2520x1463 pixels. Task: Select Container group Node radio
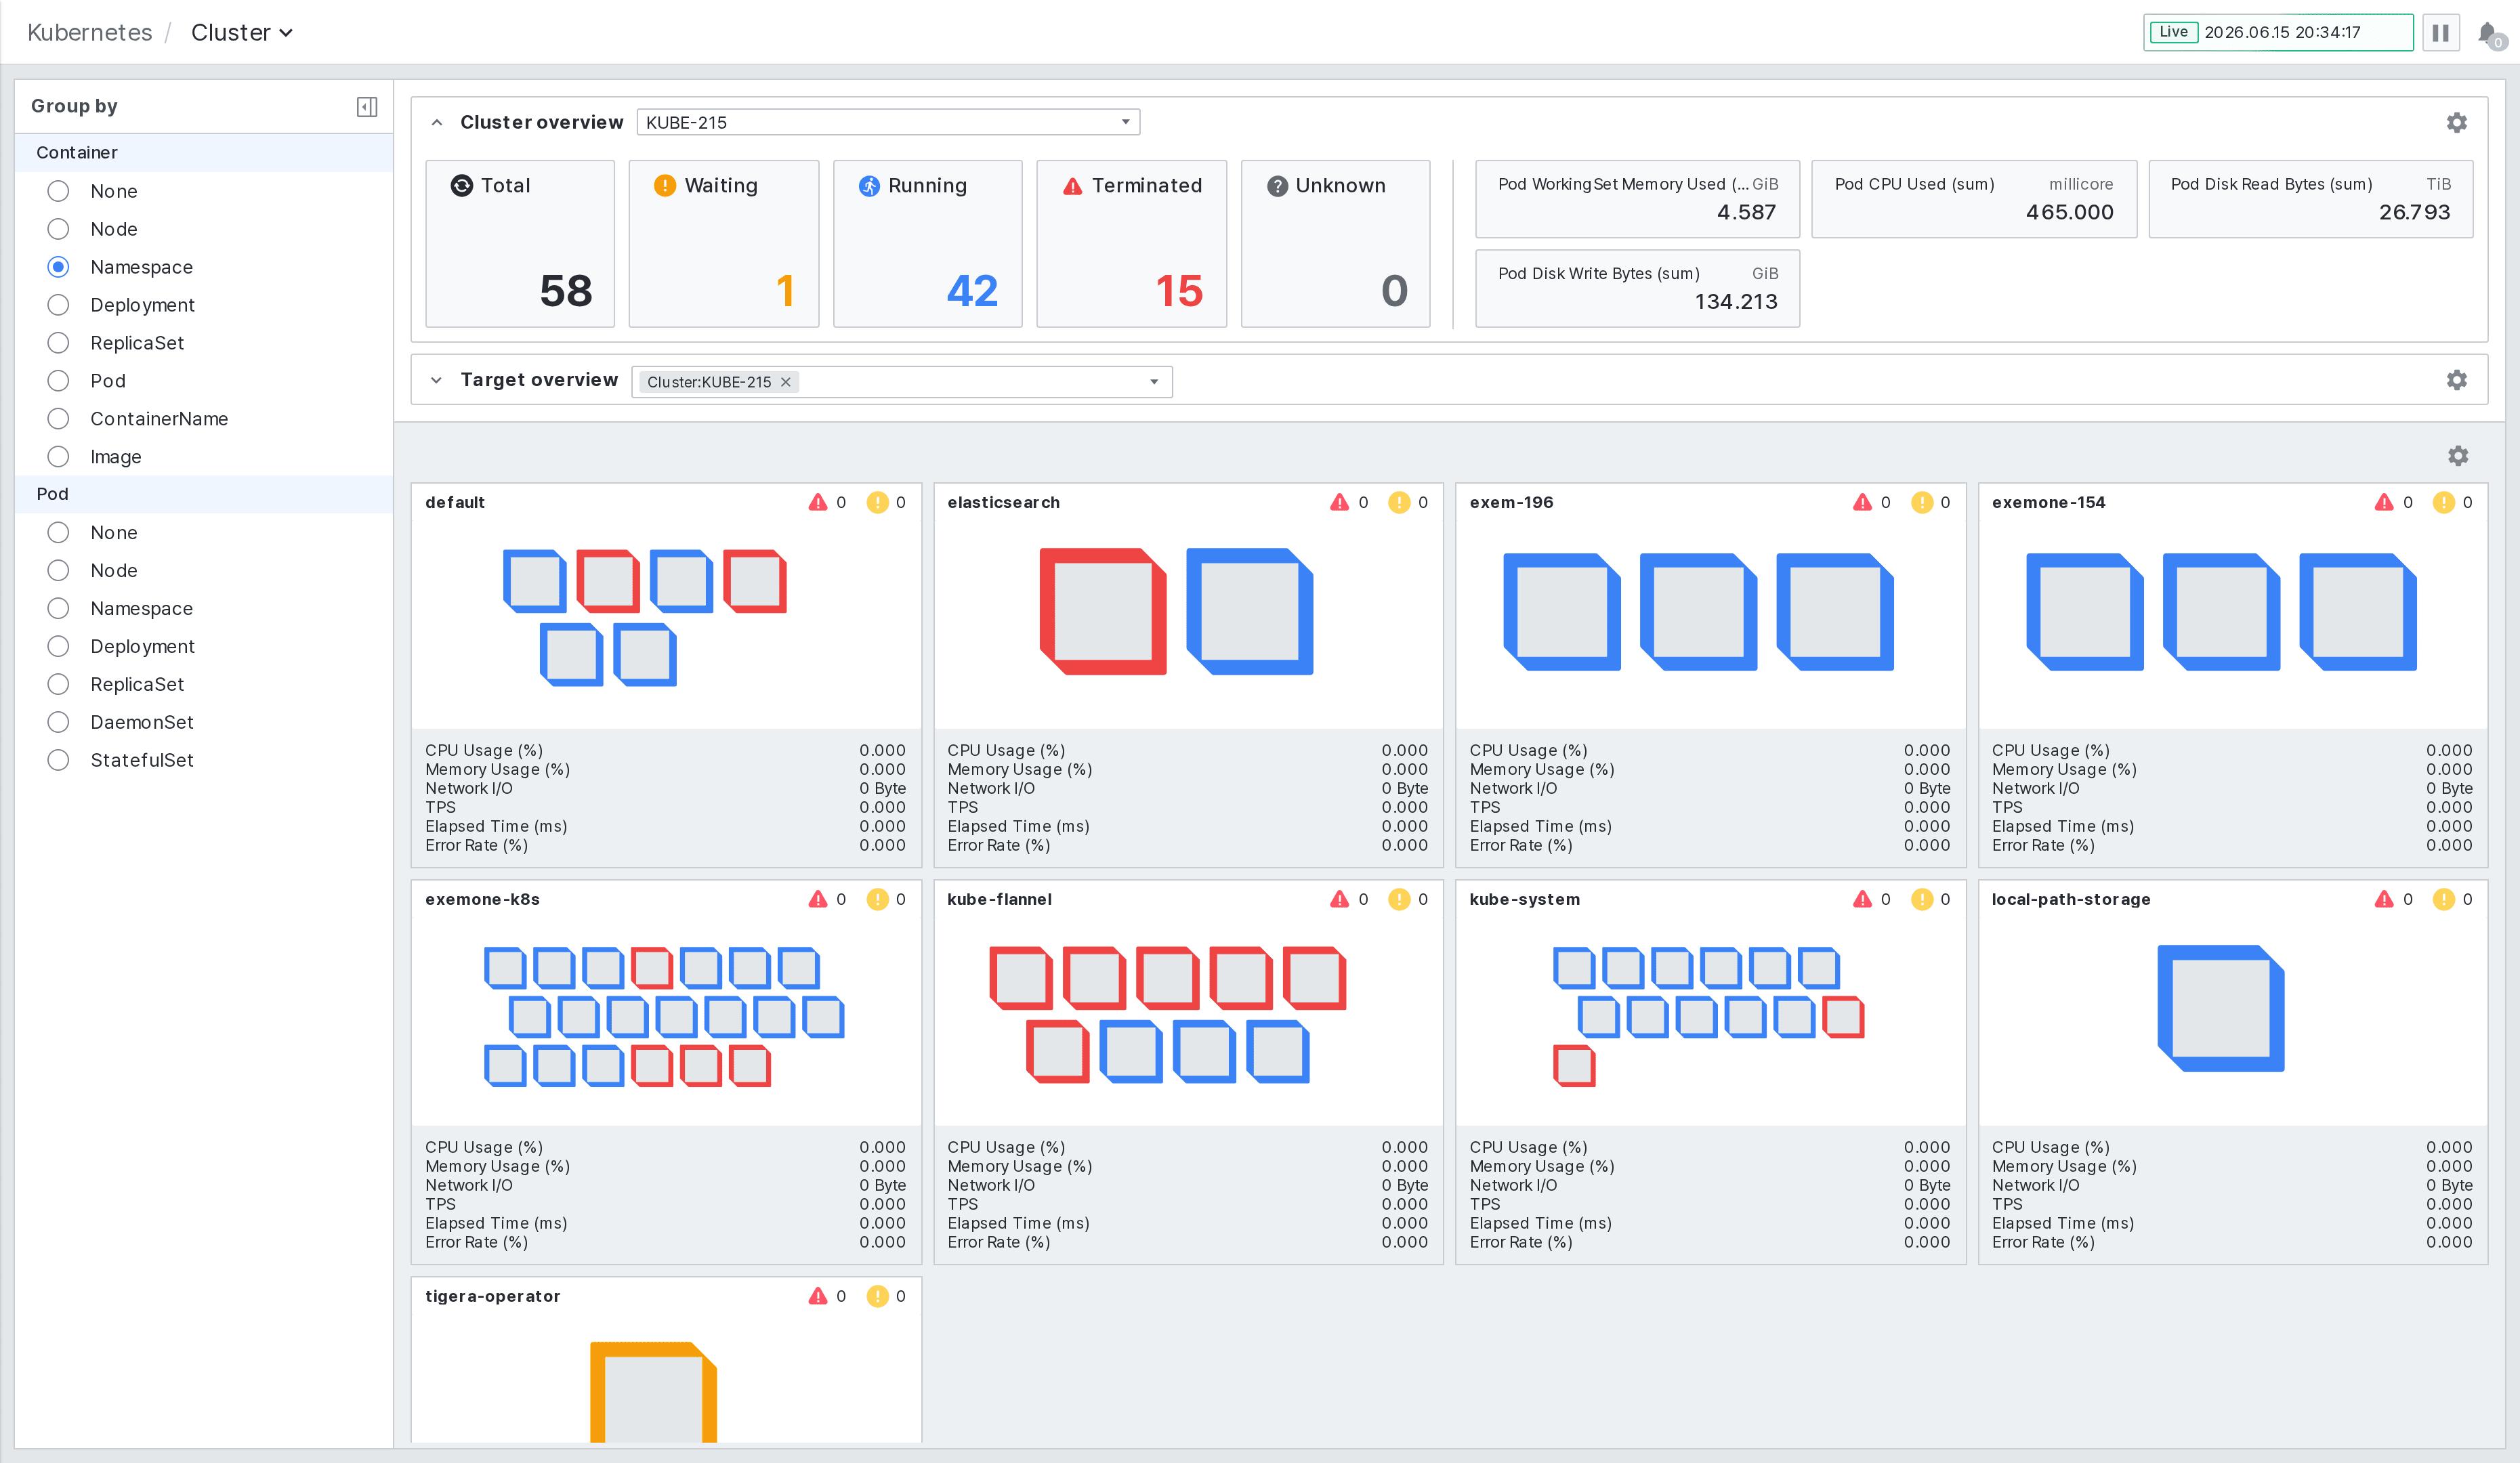pos(58,229)
